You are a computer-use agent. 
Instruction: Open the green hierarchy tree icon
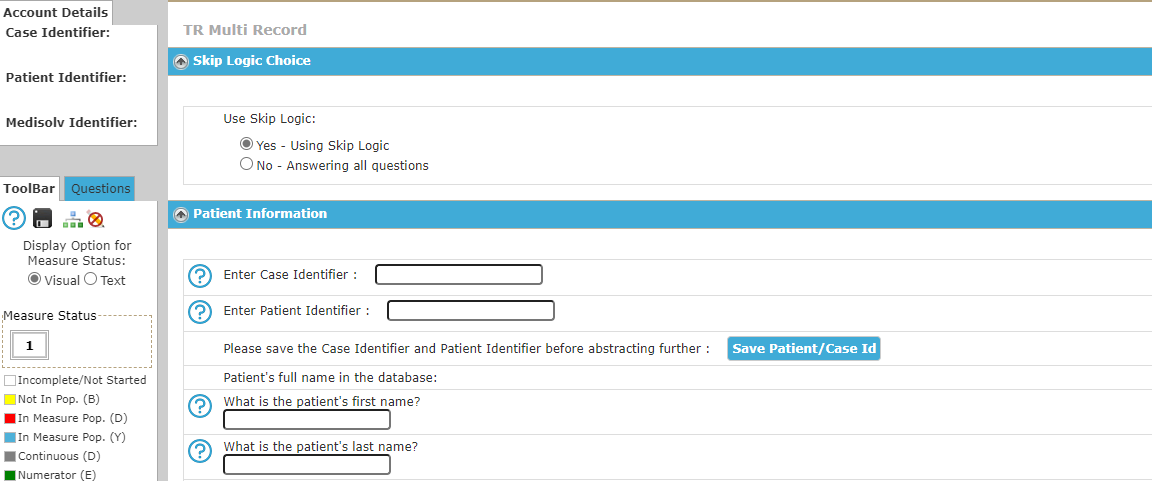pos(73,219)
